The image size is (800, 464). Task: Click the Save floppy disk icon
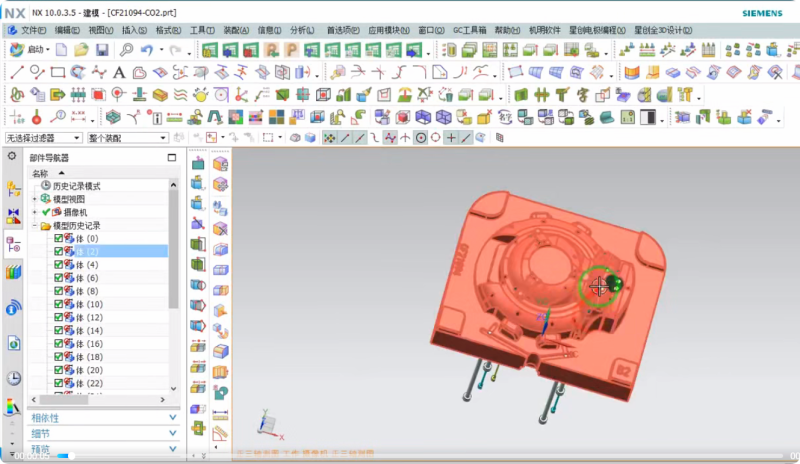tap(101, 49)
